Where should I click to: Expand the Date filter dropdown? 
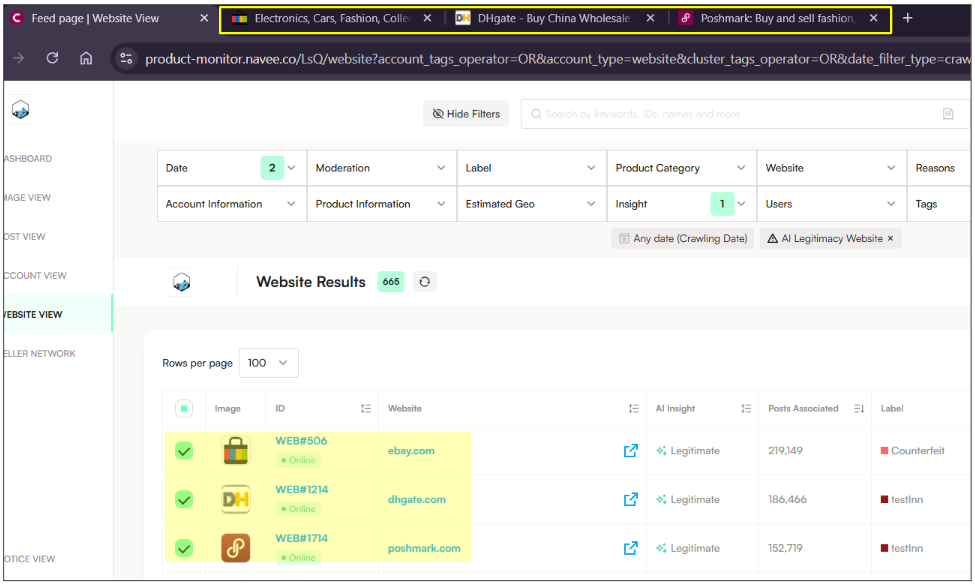232,168
